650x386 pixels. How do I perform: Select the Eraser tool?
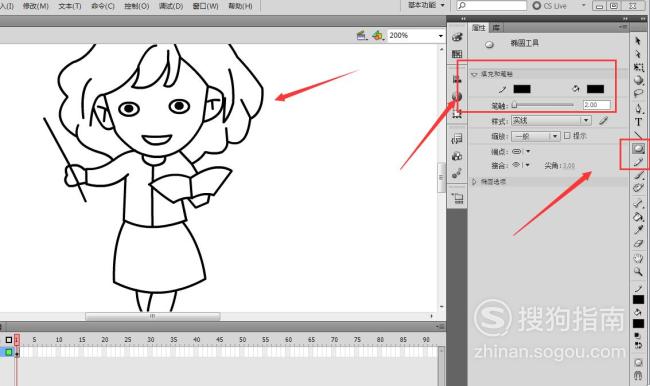click(638, 244)
